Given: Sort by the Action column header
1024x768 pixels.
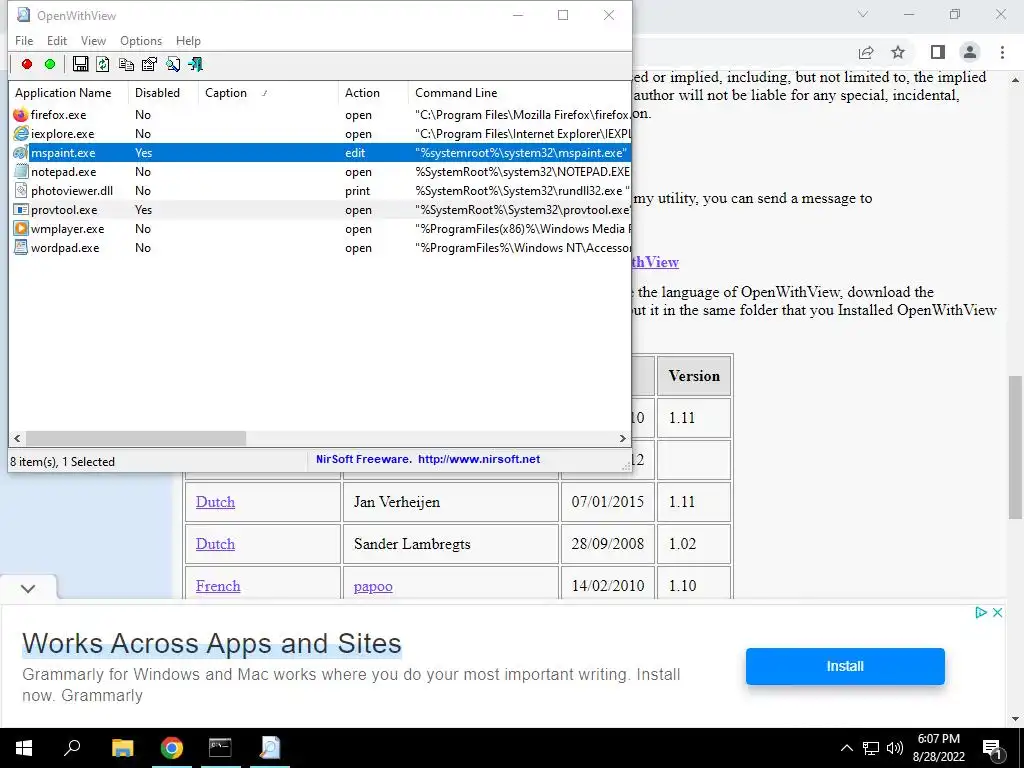Looking at the screenshot, I should pyautogui.click(x=373, y=93).
